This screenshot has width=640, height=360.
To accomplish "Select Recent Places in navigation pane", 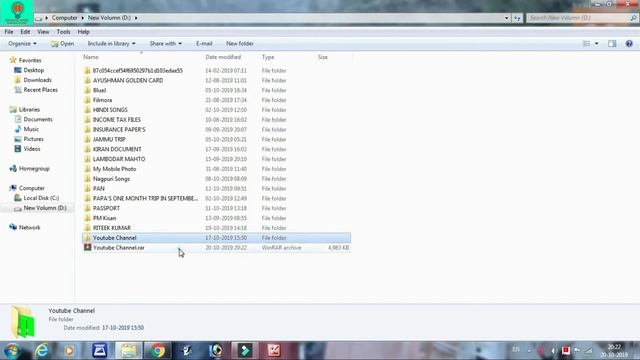I will click(x=40, y=90).
